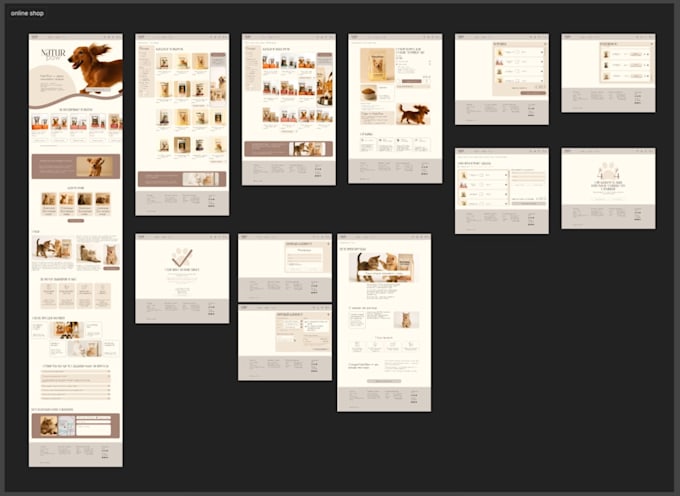Close the account popup below the login frame
This screenshot has width=680, height=496.
click(x=328, y=314)
